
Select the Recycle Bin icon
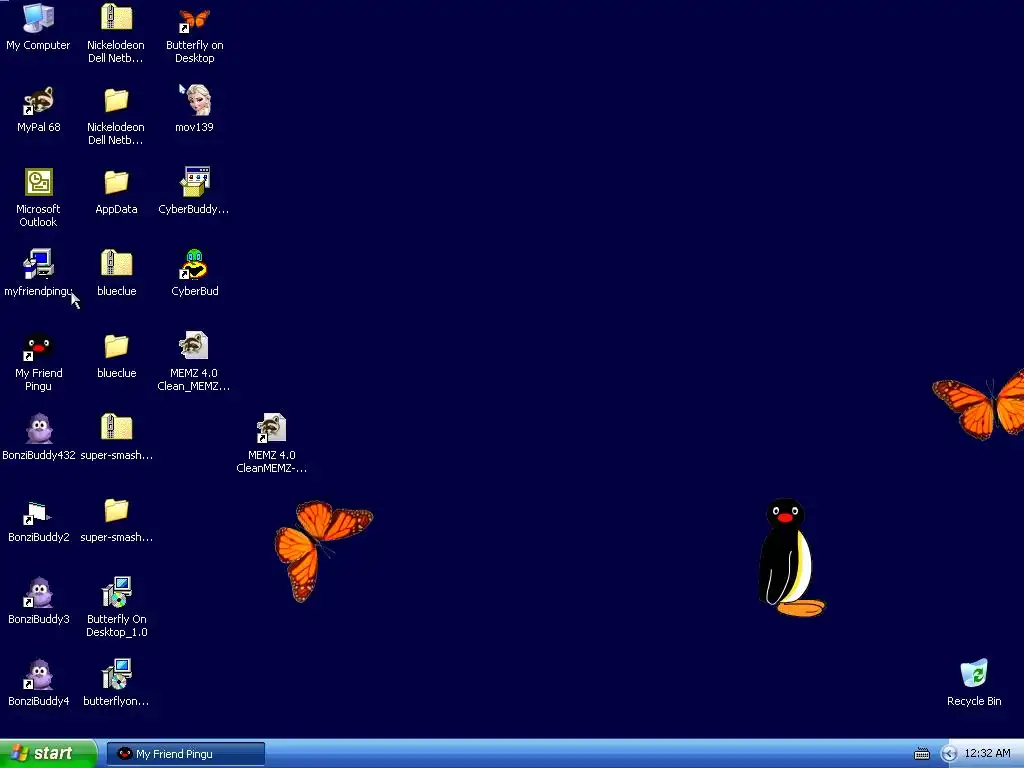pyautogui.click(x=974, y=674)
